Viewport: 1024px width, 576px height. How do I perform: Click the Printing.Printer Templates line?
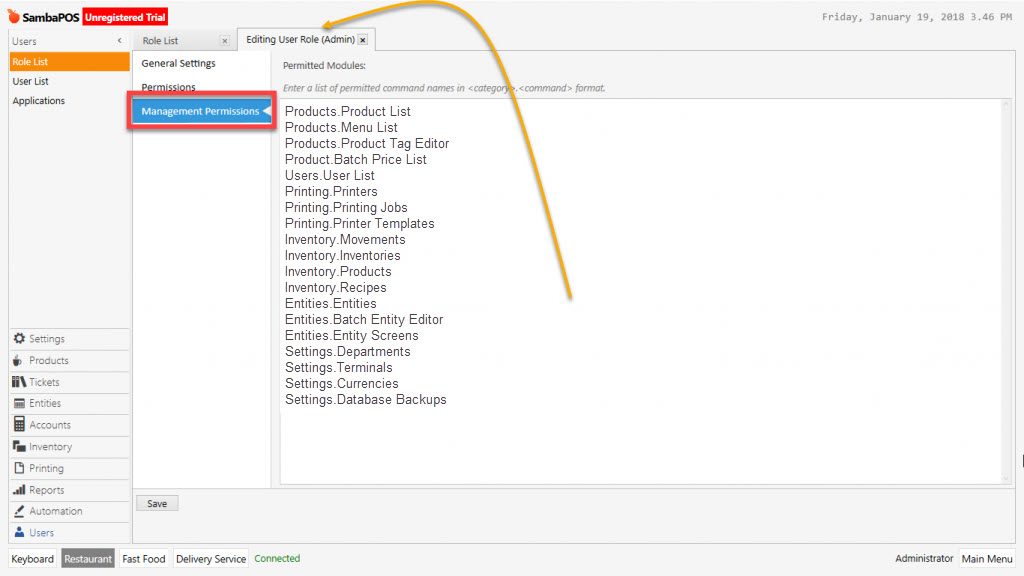pos(359,223)
